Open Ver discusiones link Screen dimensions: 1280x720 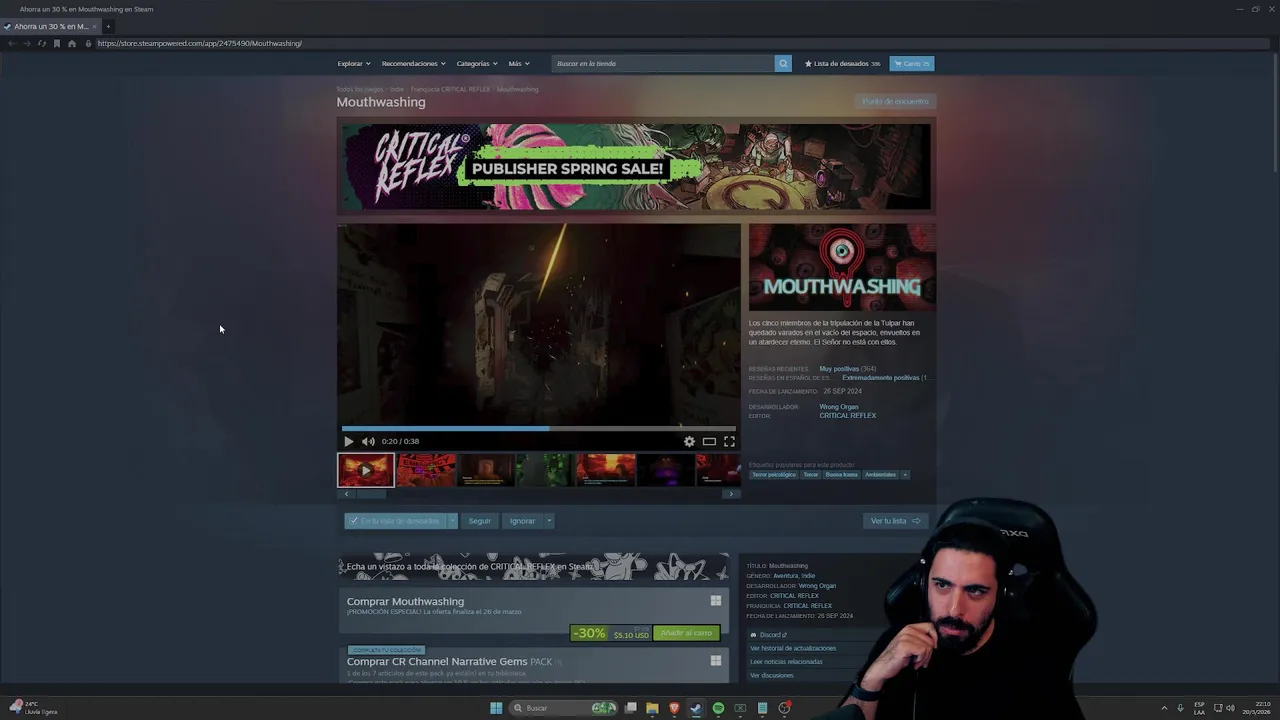click(771, 675)
